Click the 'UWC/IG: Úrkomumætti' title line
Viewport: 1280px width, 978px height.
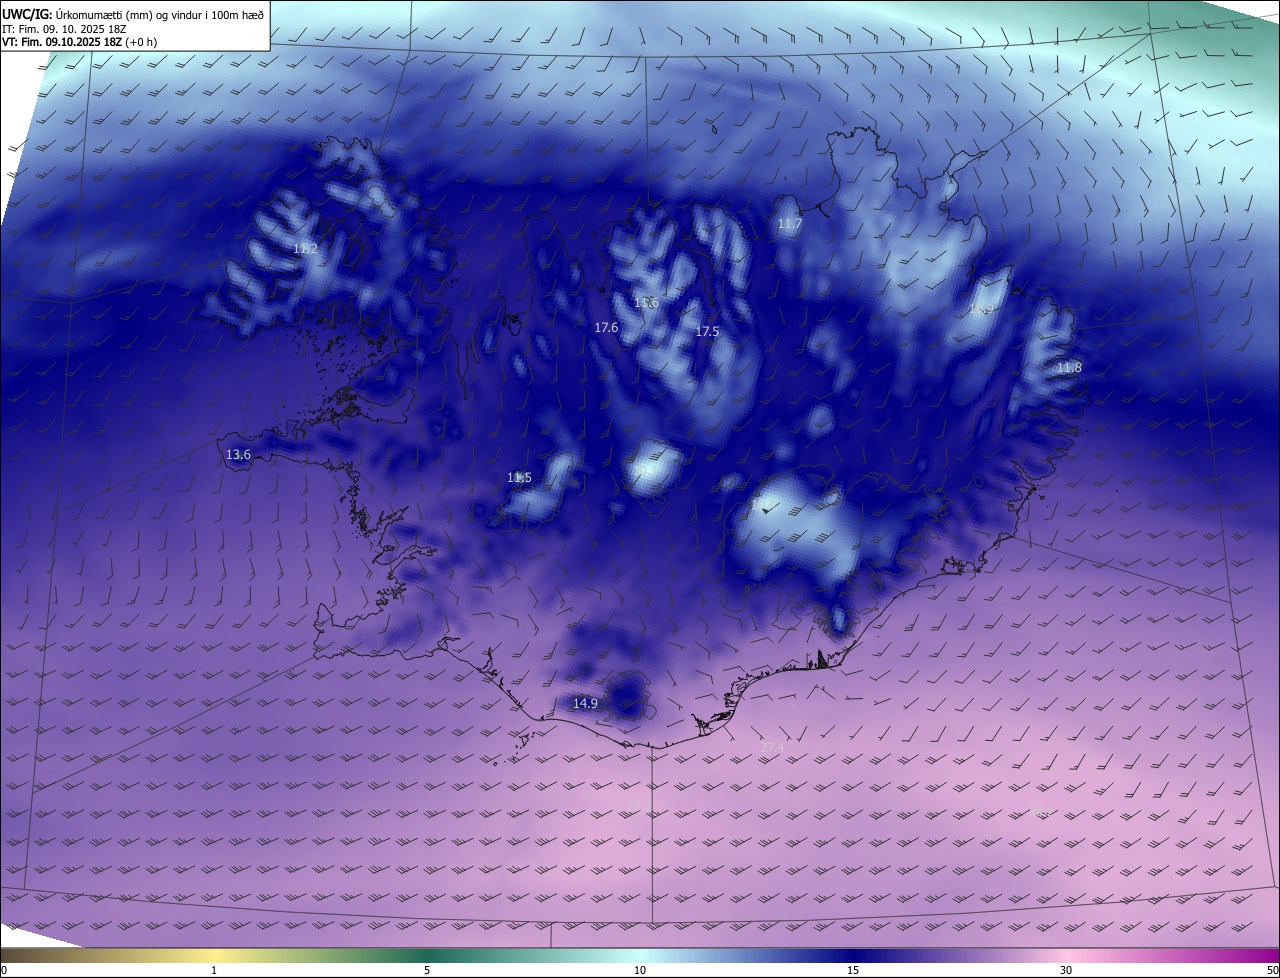[133, 14]
